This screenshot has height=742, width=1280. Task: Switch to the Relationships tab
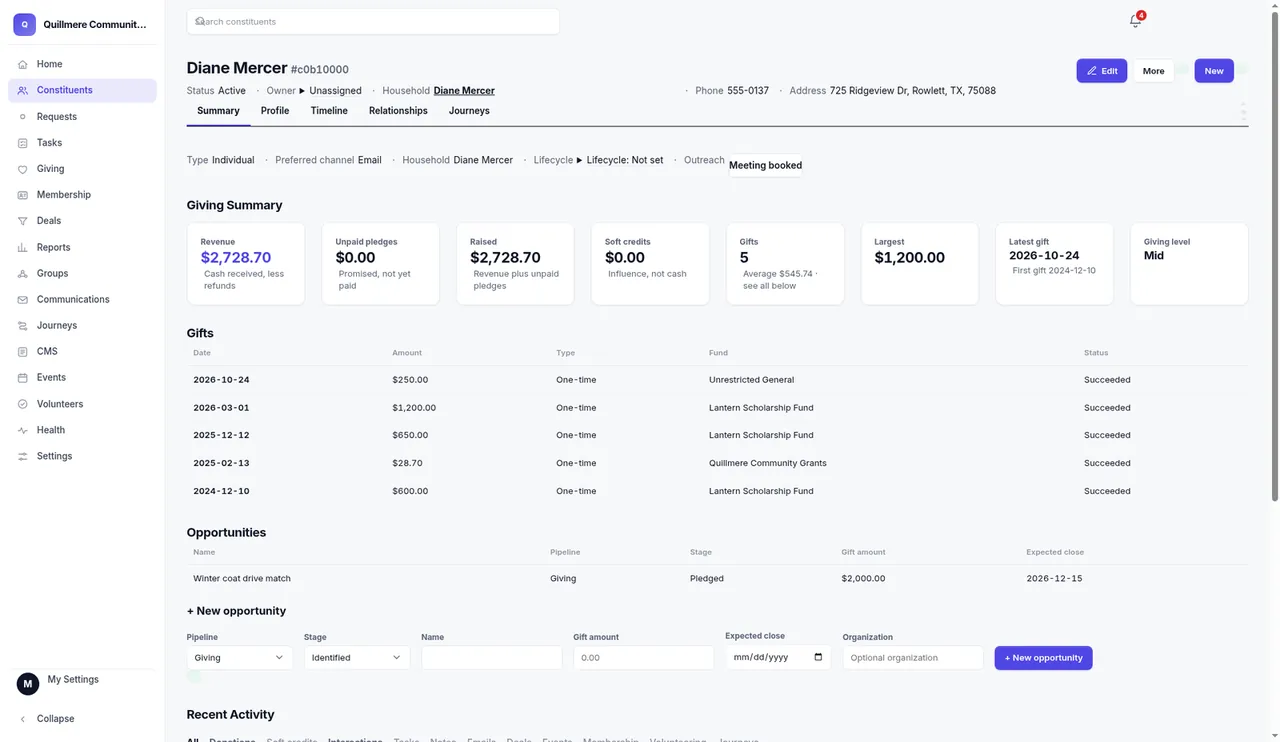398,111
